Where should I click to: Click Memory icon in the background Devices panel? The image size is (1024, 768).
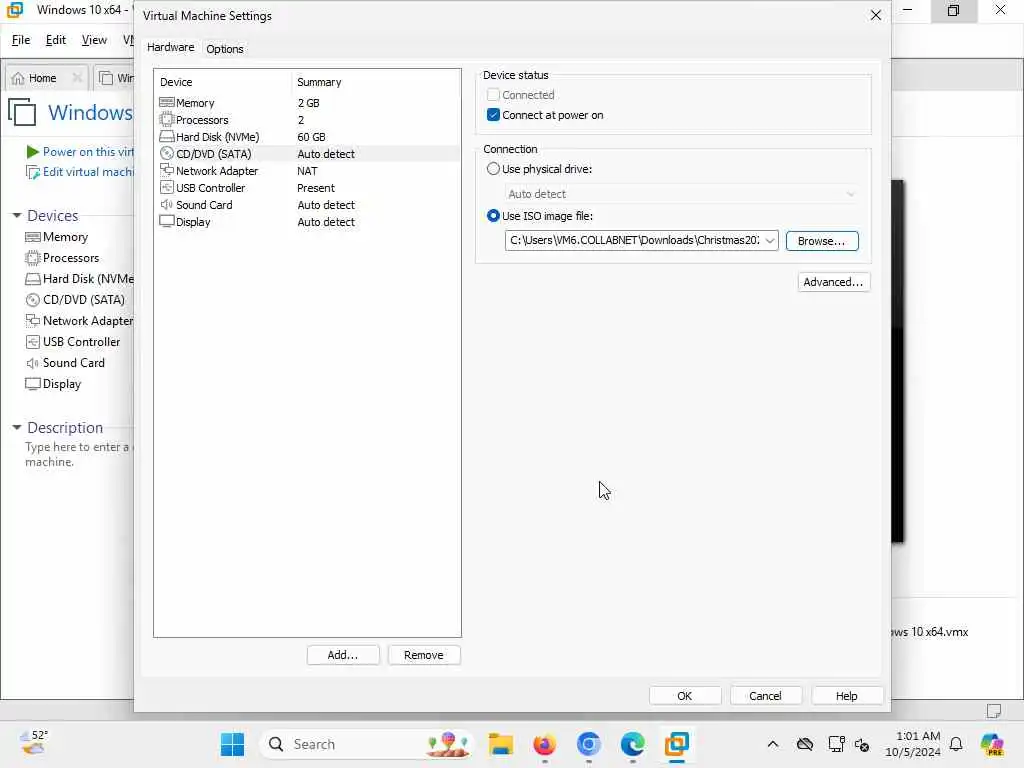tap(33, 237)
